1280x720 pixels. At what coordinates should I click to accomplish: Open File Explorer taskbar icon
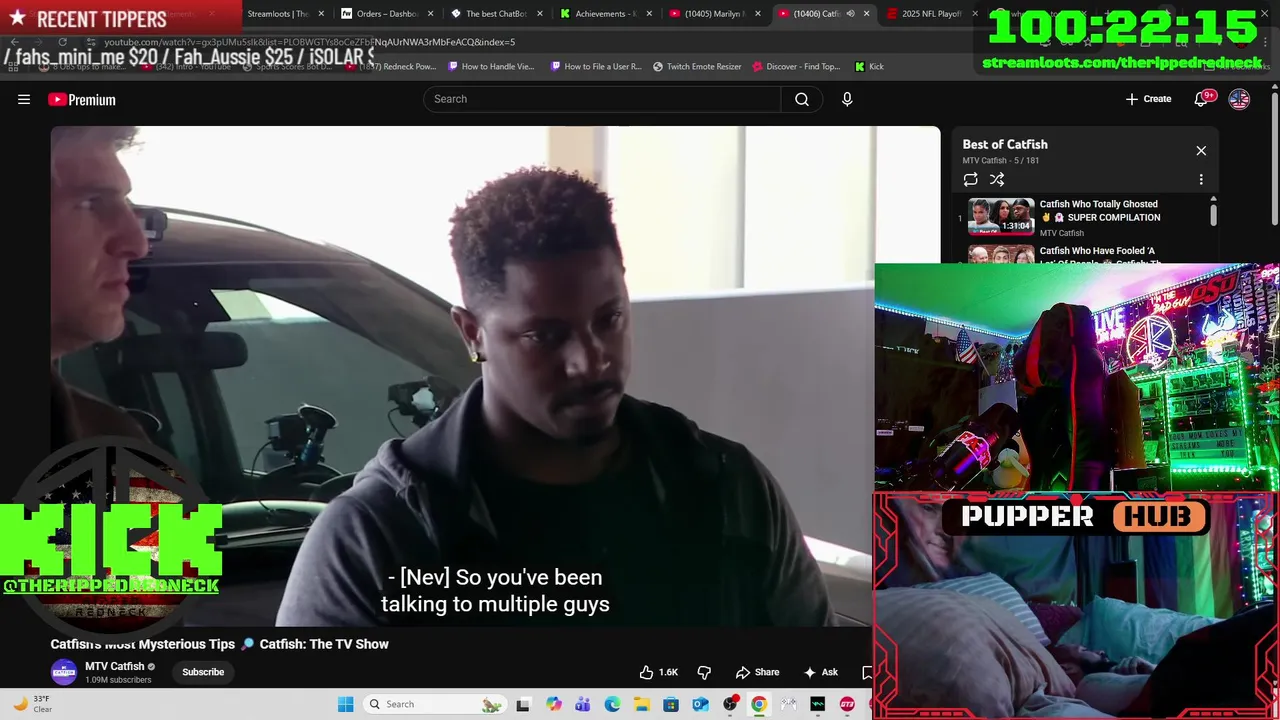pyautogui.click(x=641, y=704)
